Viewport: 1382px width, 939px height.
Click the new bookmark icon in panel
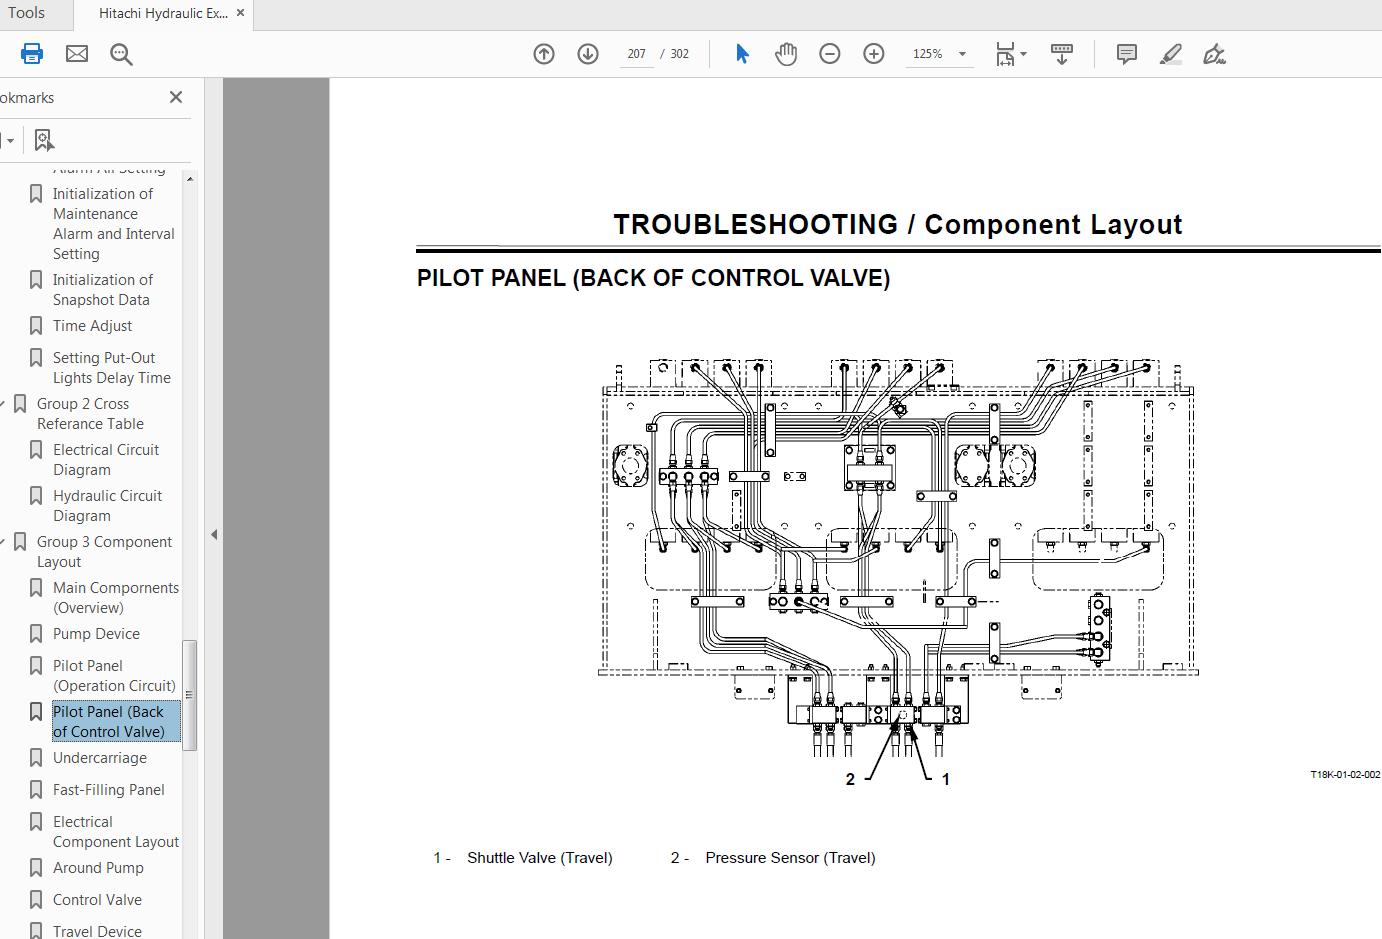point(43,140)
